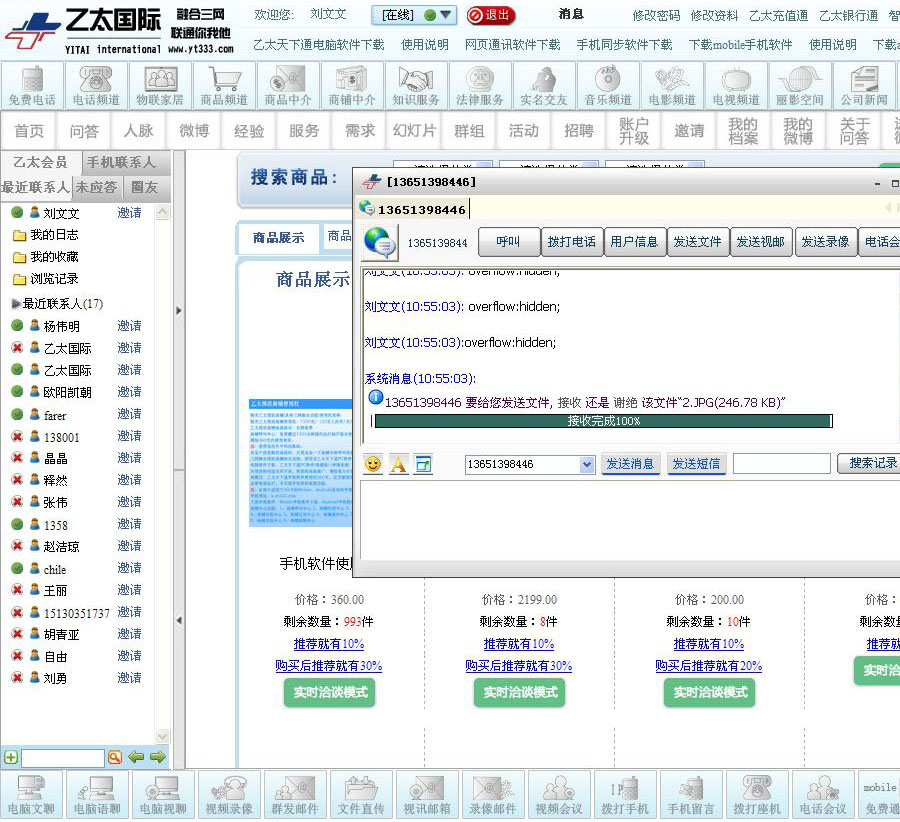Open the 免费电话 free call icon

click(32, 86)
